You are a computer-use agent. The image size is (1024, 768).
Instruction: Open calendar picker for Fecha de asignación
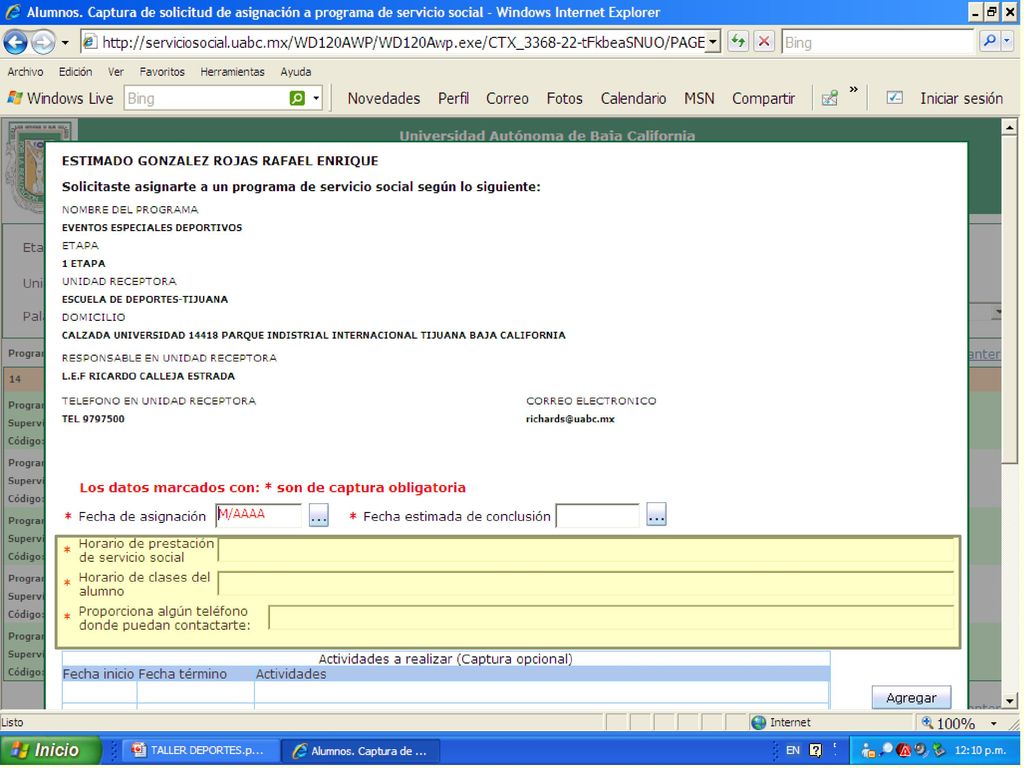coord(318,515)
